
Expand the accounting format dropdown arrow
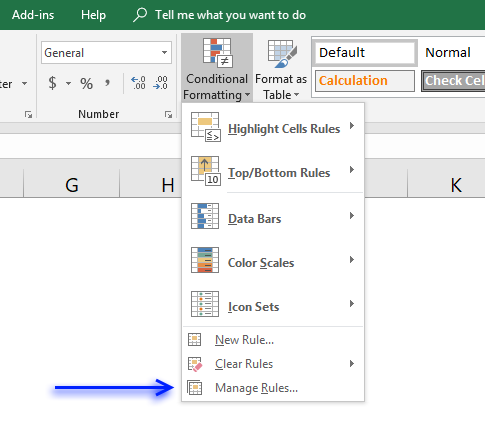click(x=68, y=83)
